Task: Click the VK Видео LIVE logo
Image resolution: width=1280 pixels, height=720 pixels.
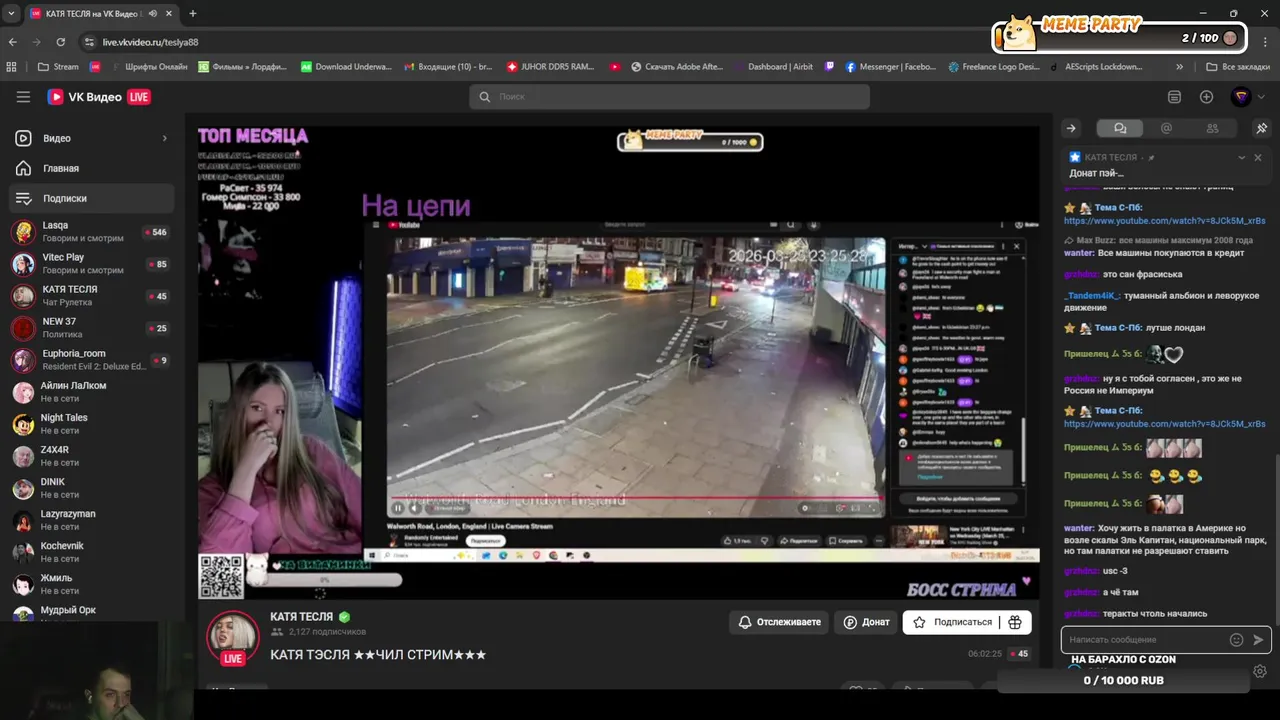Action: point(99,97)
